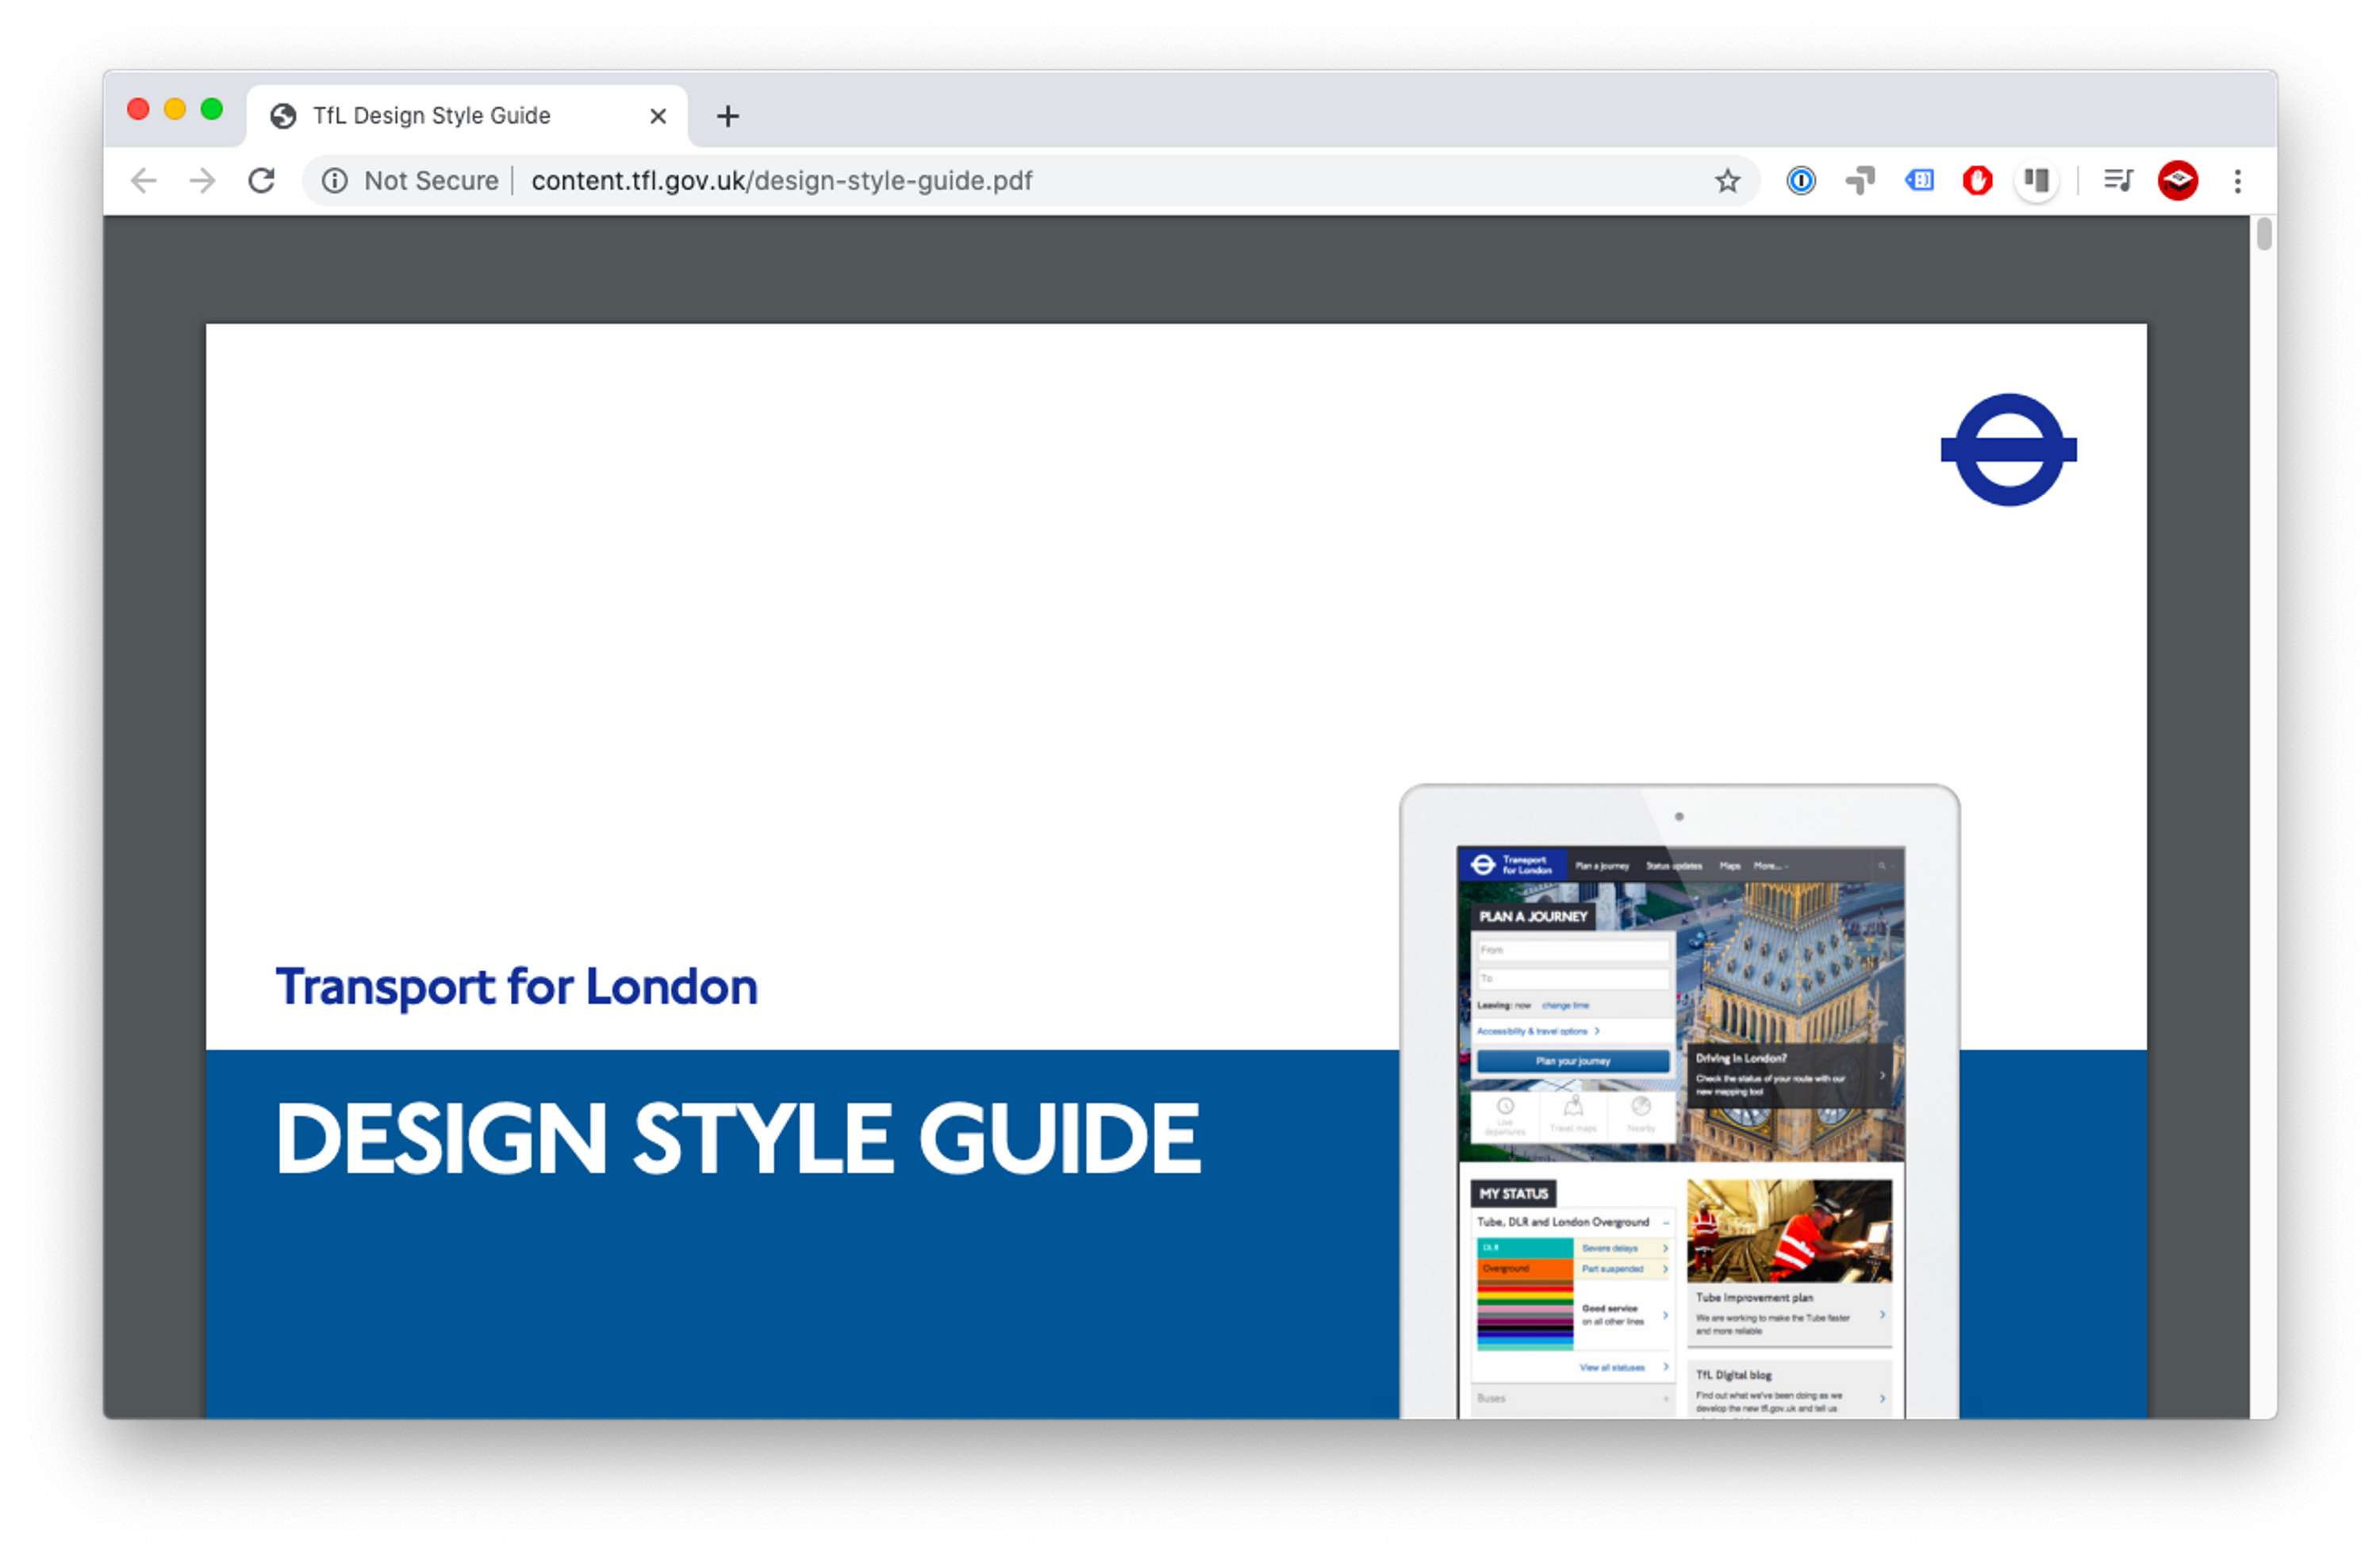Click the Transport for London heading
This screenshot has height=1555, width=2380.
point(517,988)
